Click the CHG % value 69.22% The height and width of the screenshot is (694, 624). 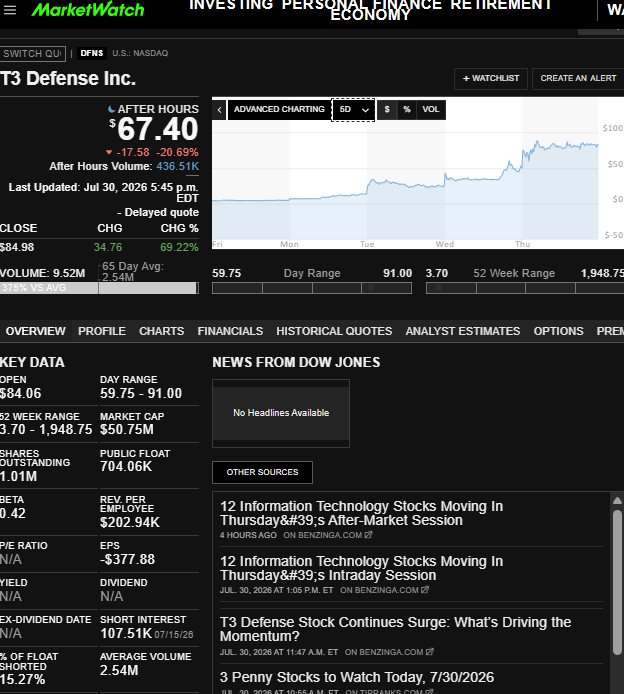click(179, 247)
